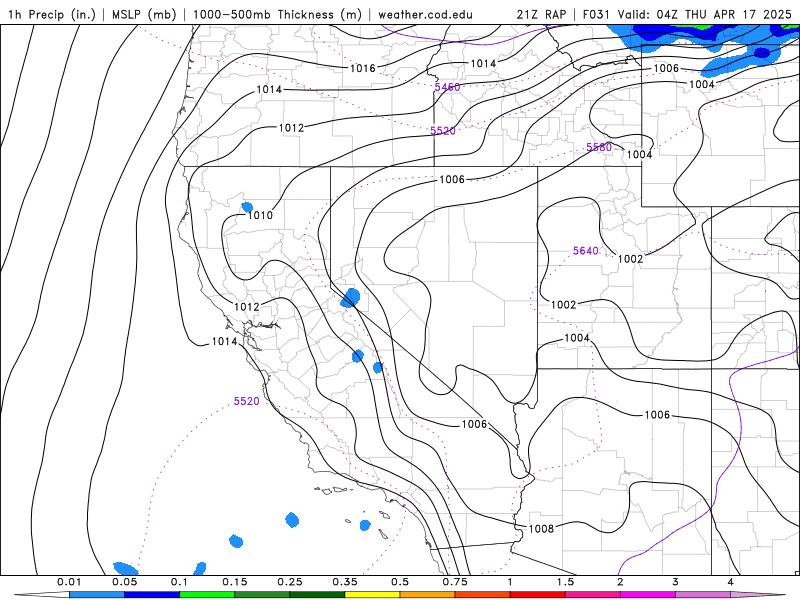Click the 1004 label below the 1002 label
The image size is (800, 600).
(577, 338)
